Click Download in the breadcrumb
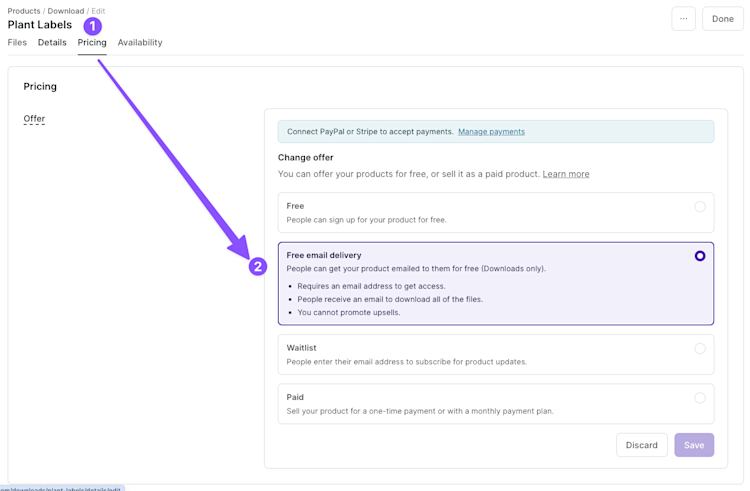Viewport: 750px width, 491px height. [66, 11]
